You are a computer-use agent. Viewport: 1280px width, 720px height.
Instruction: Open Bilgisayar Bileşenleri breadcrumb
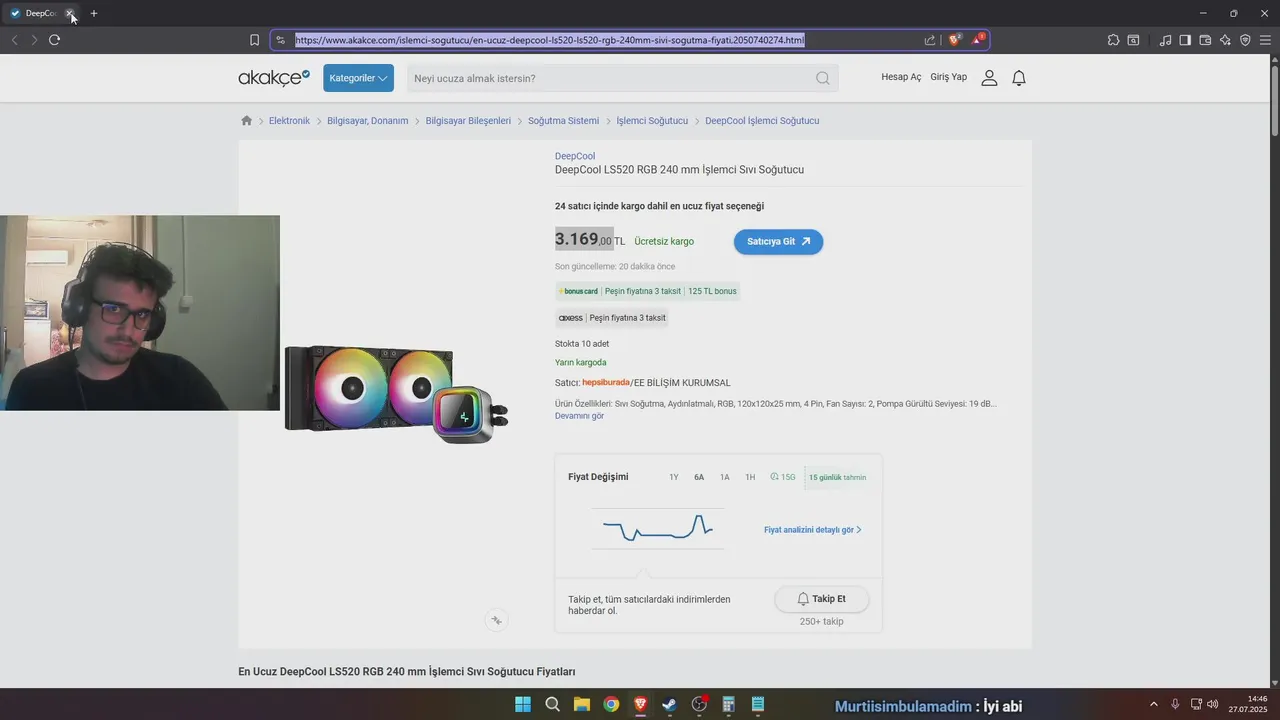click(x=468, y=121)
